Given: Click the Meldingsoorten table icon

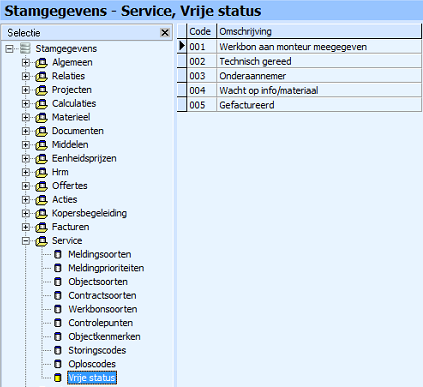Looking at the screenshot, I should click(x=58, y=255).
